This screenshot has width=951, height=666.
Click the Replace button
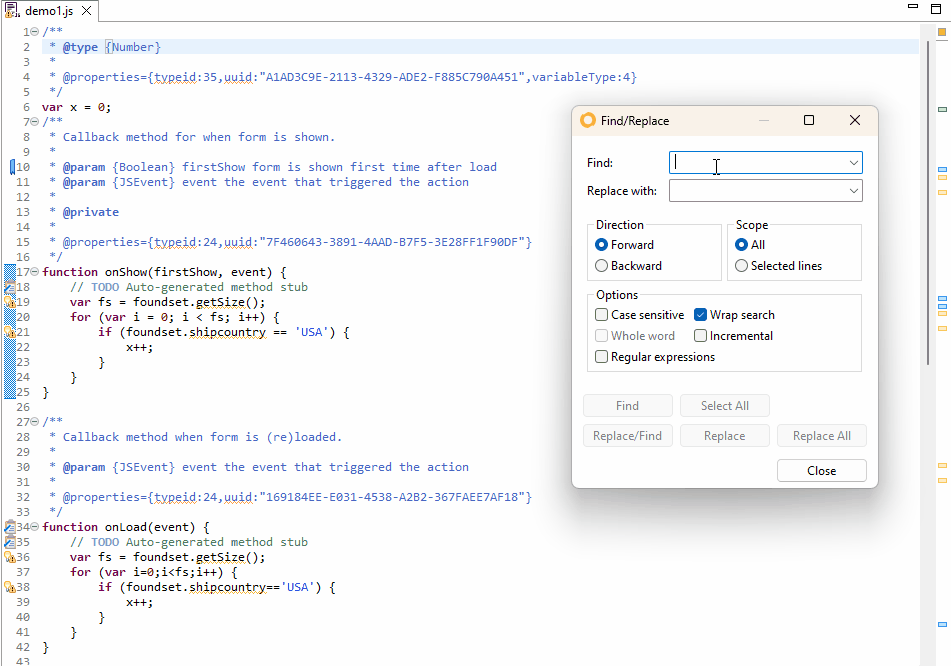725,436
